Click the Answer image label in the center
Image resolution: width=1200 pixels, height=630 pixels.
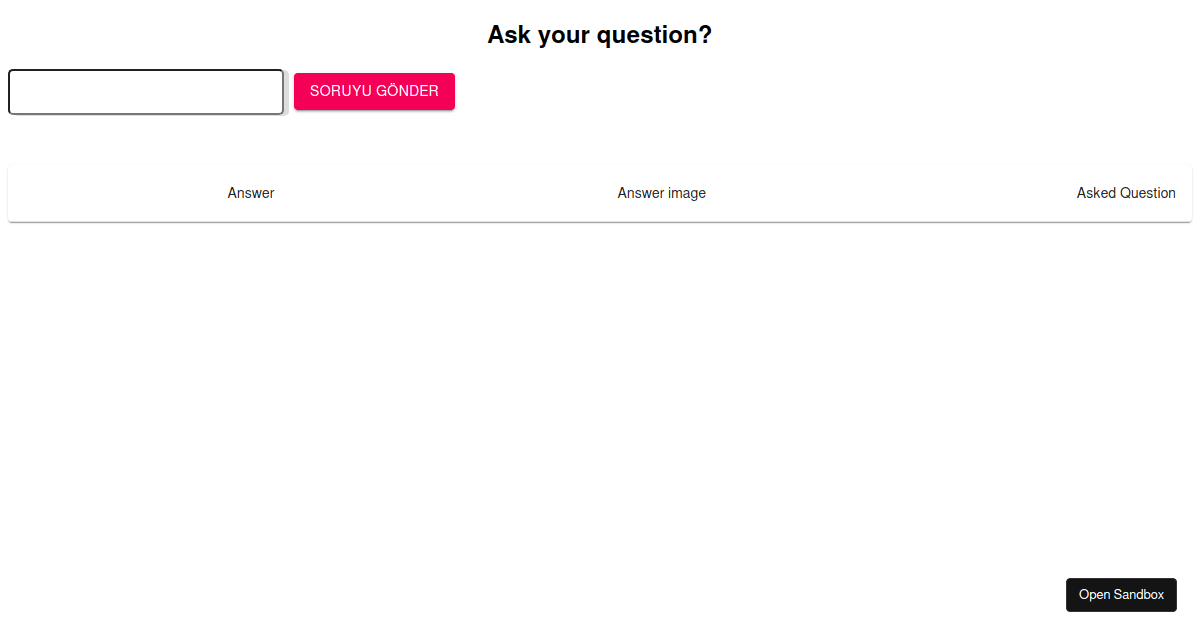point(661,193)
